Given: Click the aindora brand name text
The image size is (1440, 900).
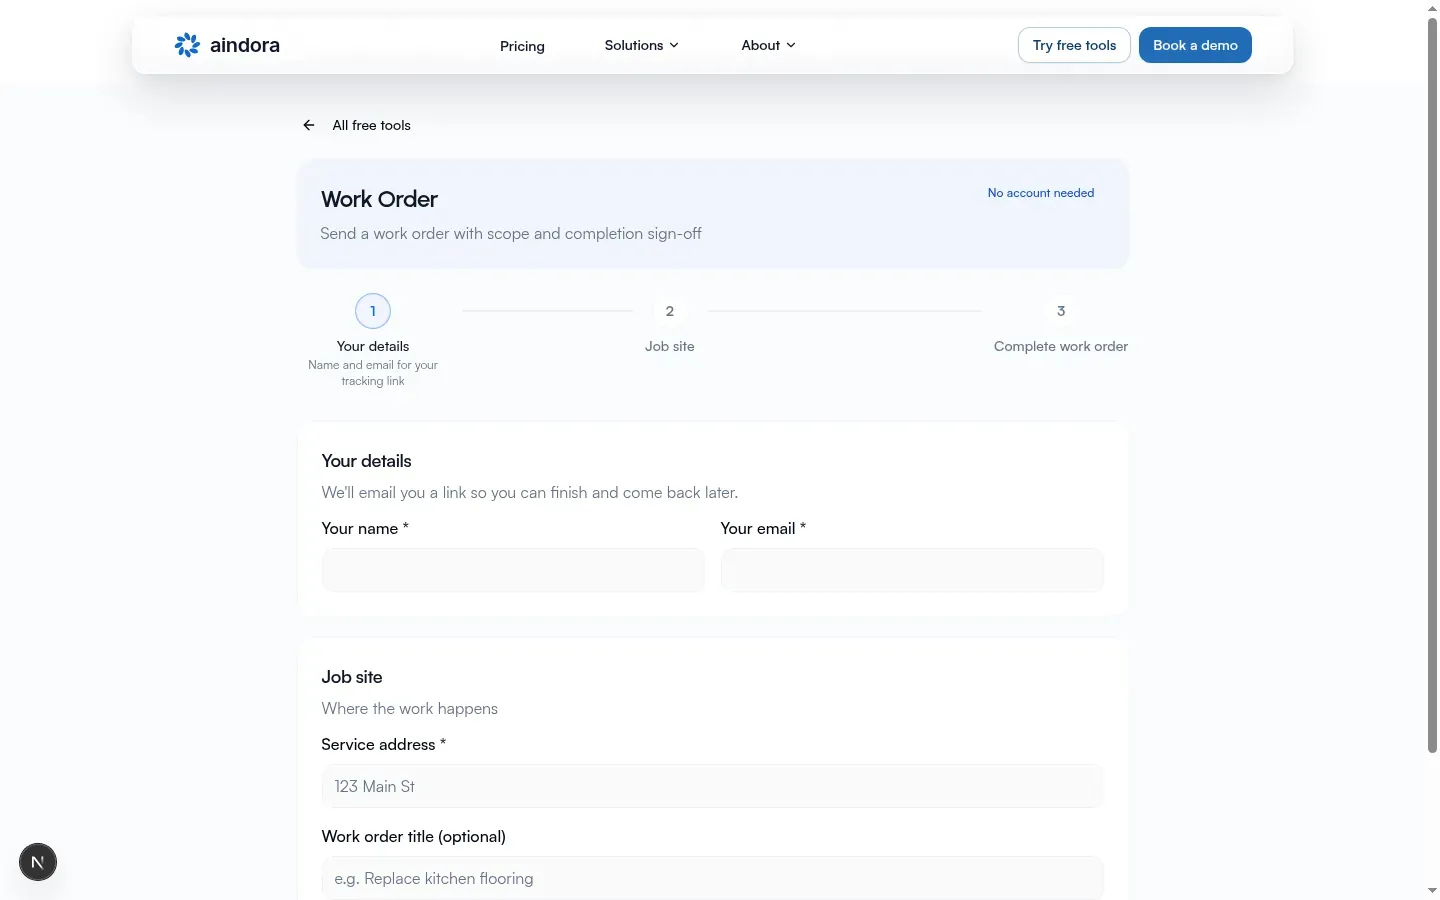Looking at the screenshot, I should click(245, 45).
